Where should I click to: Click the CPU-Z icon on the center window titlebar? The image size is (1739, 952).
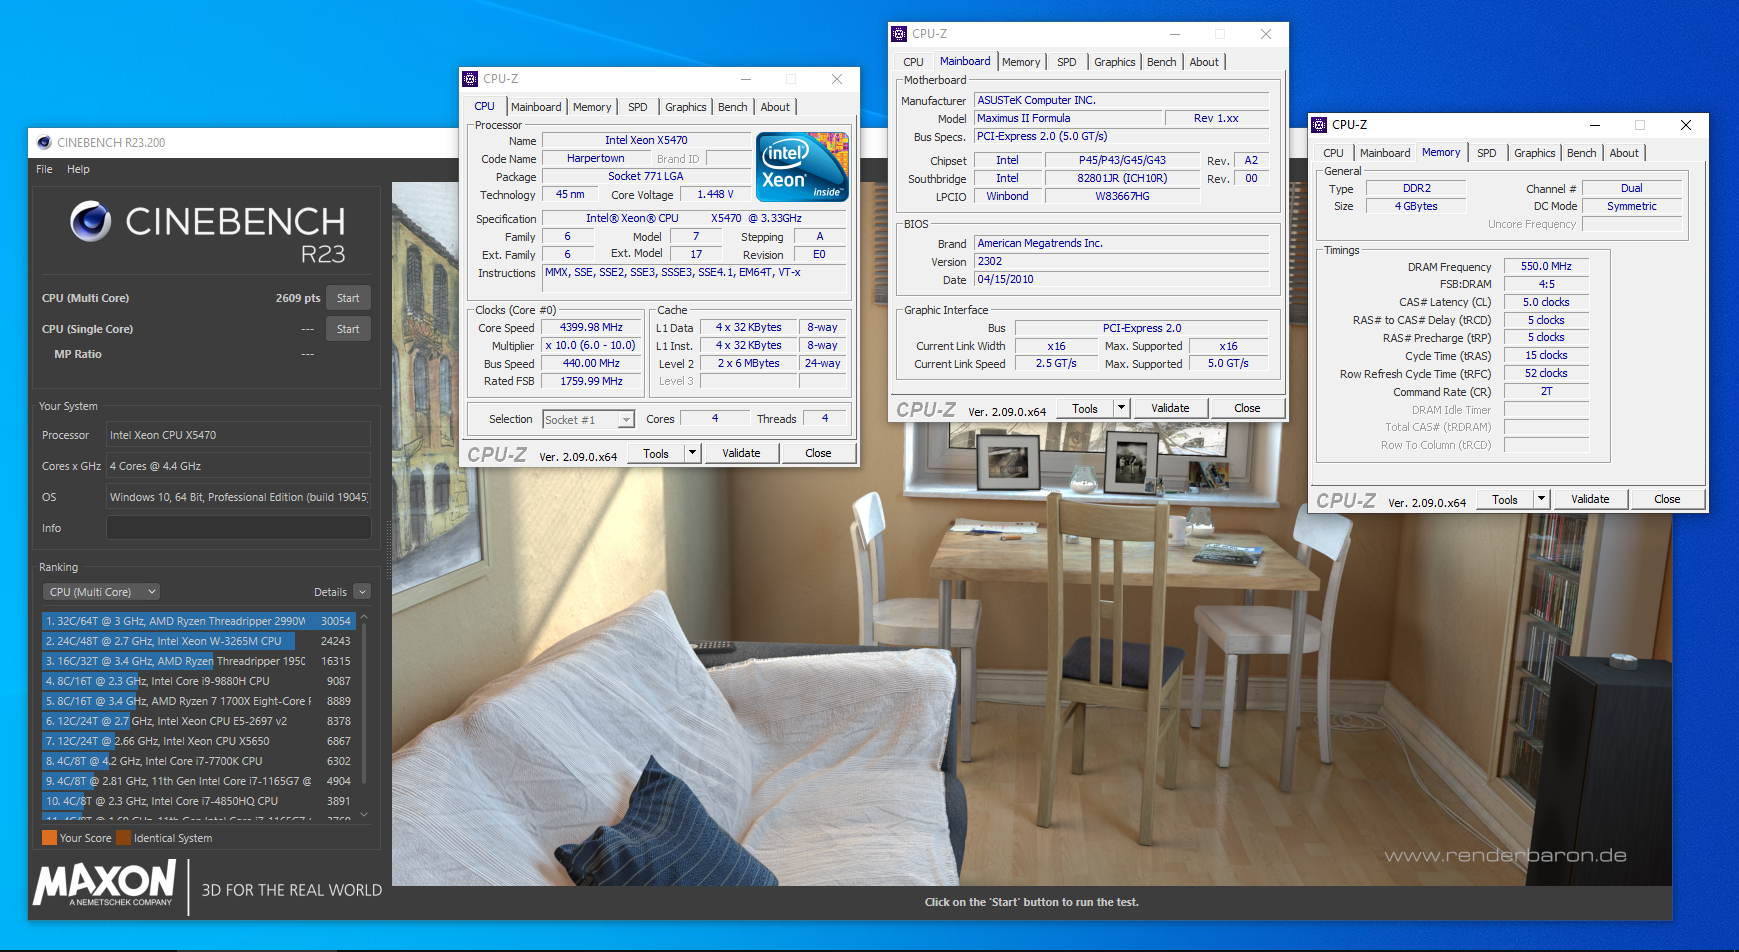click(471, 78)
